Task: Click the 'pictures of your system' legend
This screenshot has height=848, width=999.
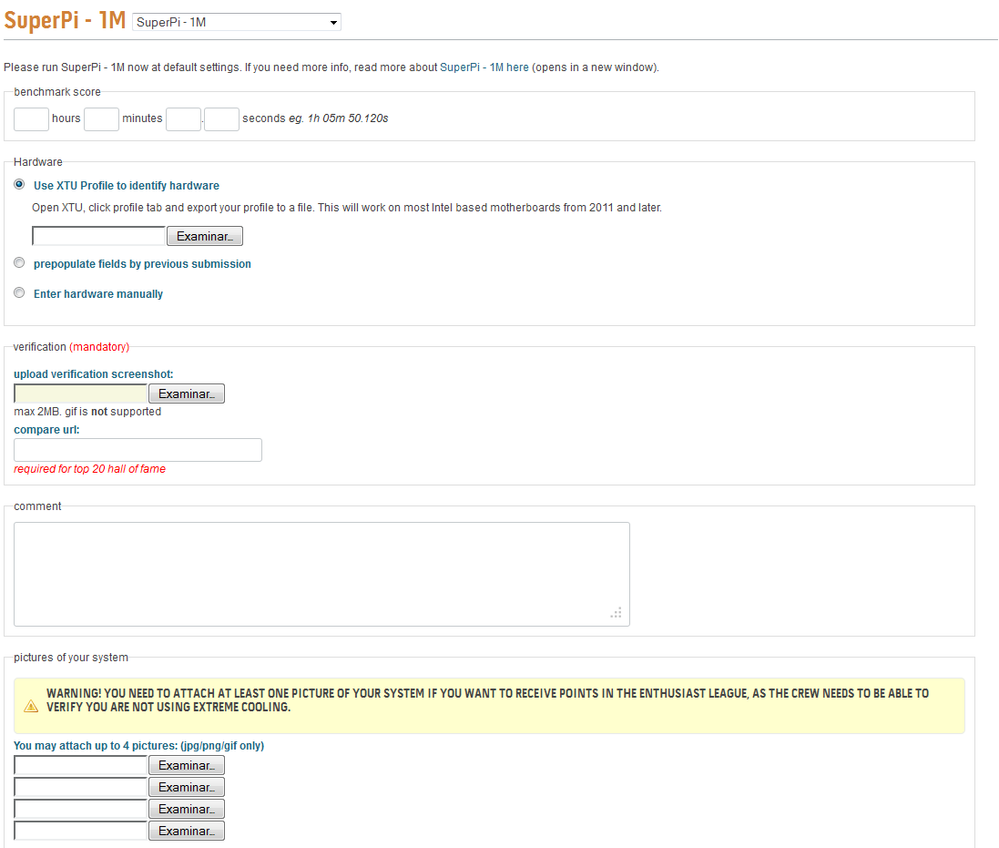Action: (71, 658)
